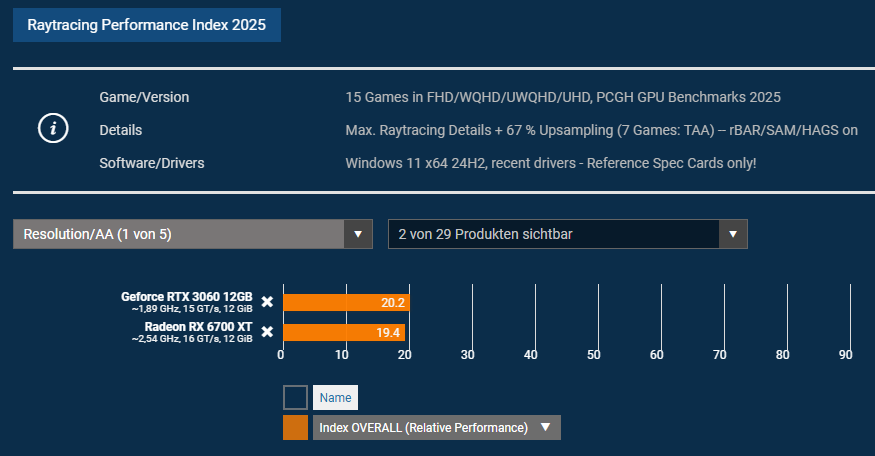875x456 pixels.
Task: Click the Game/Version label
Action: pyautogui.click(x=144, y=97)
